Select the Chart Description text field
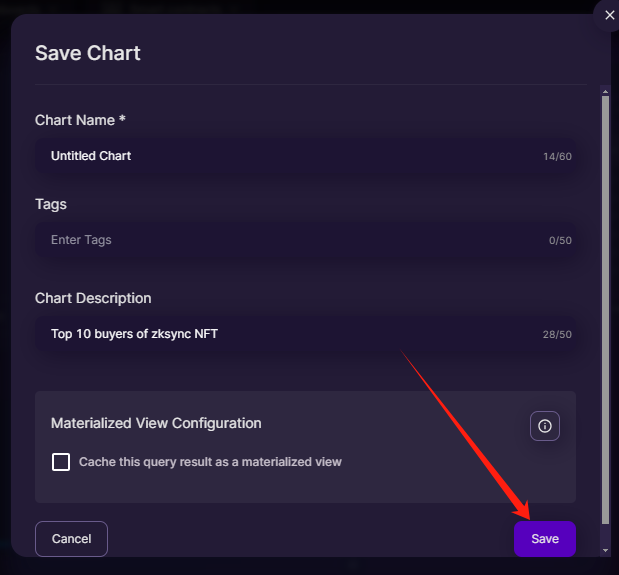Screen dimensions: 619x575 click(x=305, y=334)
